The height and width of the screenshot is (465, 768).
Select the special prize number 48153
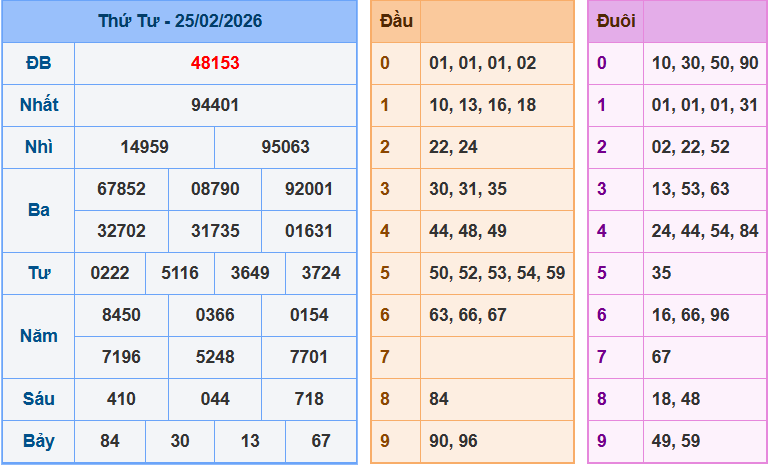click(215, 63)
